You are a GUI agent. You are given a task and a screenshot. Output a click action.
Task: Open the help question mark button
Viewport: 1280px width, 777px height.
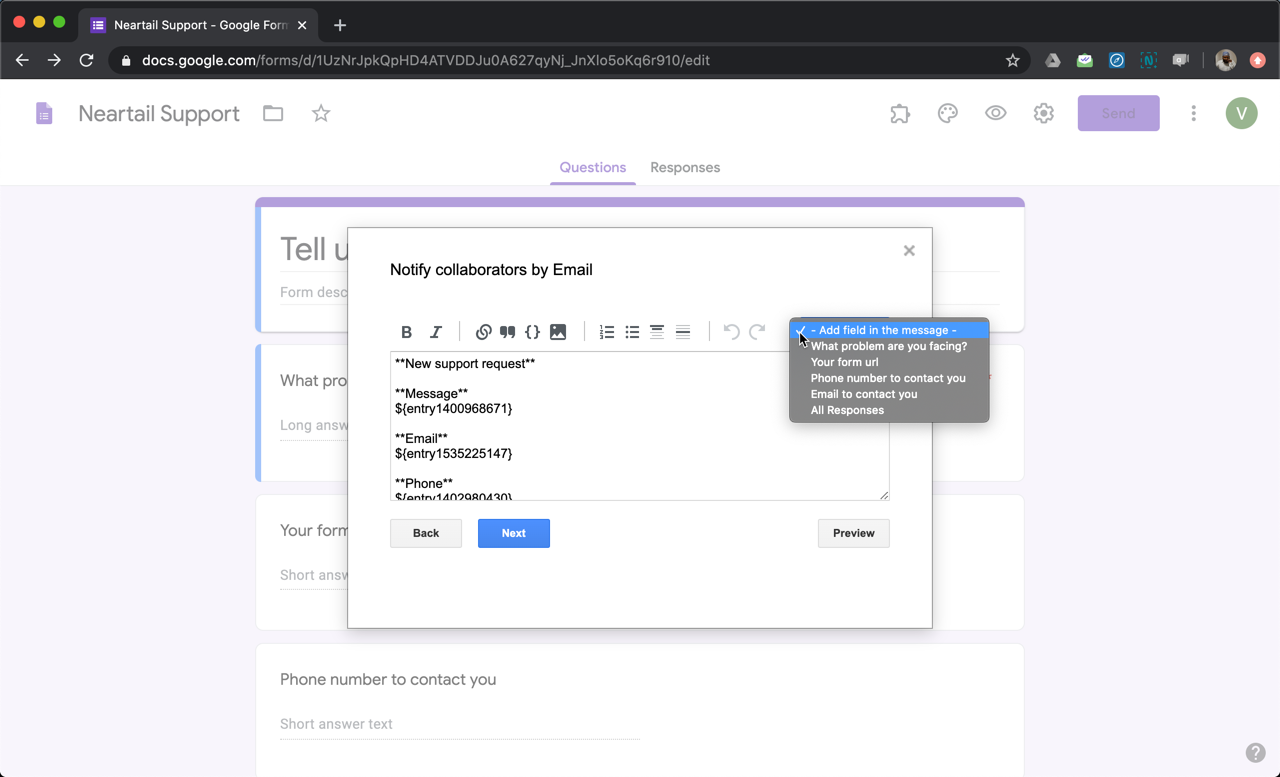(1255, 753)
